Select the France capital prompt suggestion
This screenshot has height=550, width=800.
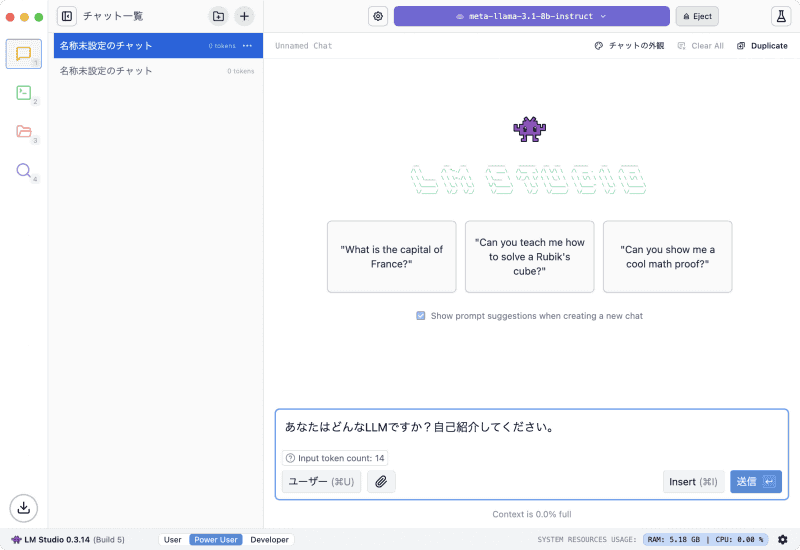pos(392,257)
